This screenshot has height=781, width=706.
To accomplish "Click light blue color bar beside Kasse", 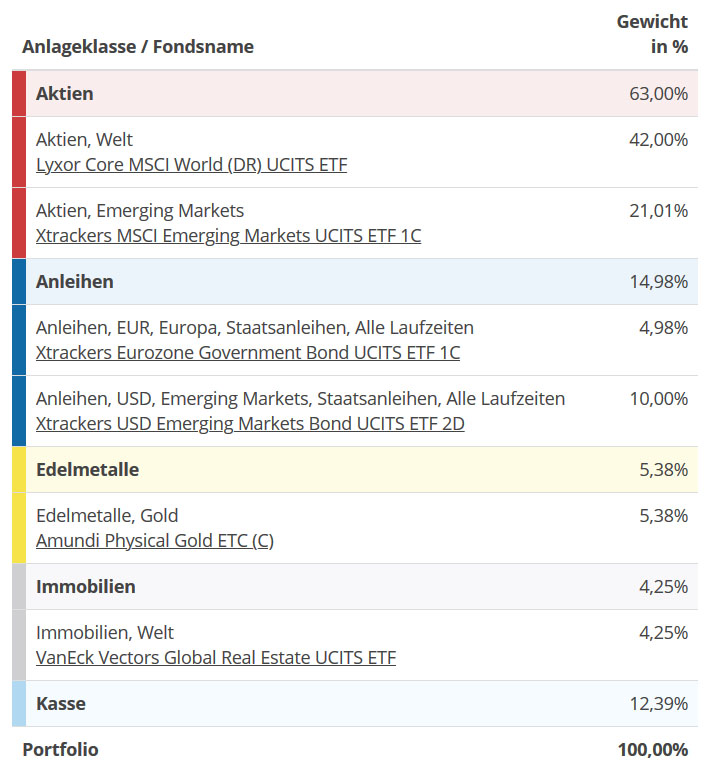I will (19, 704).
